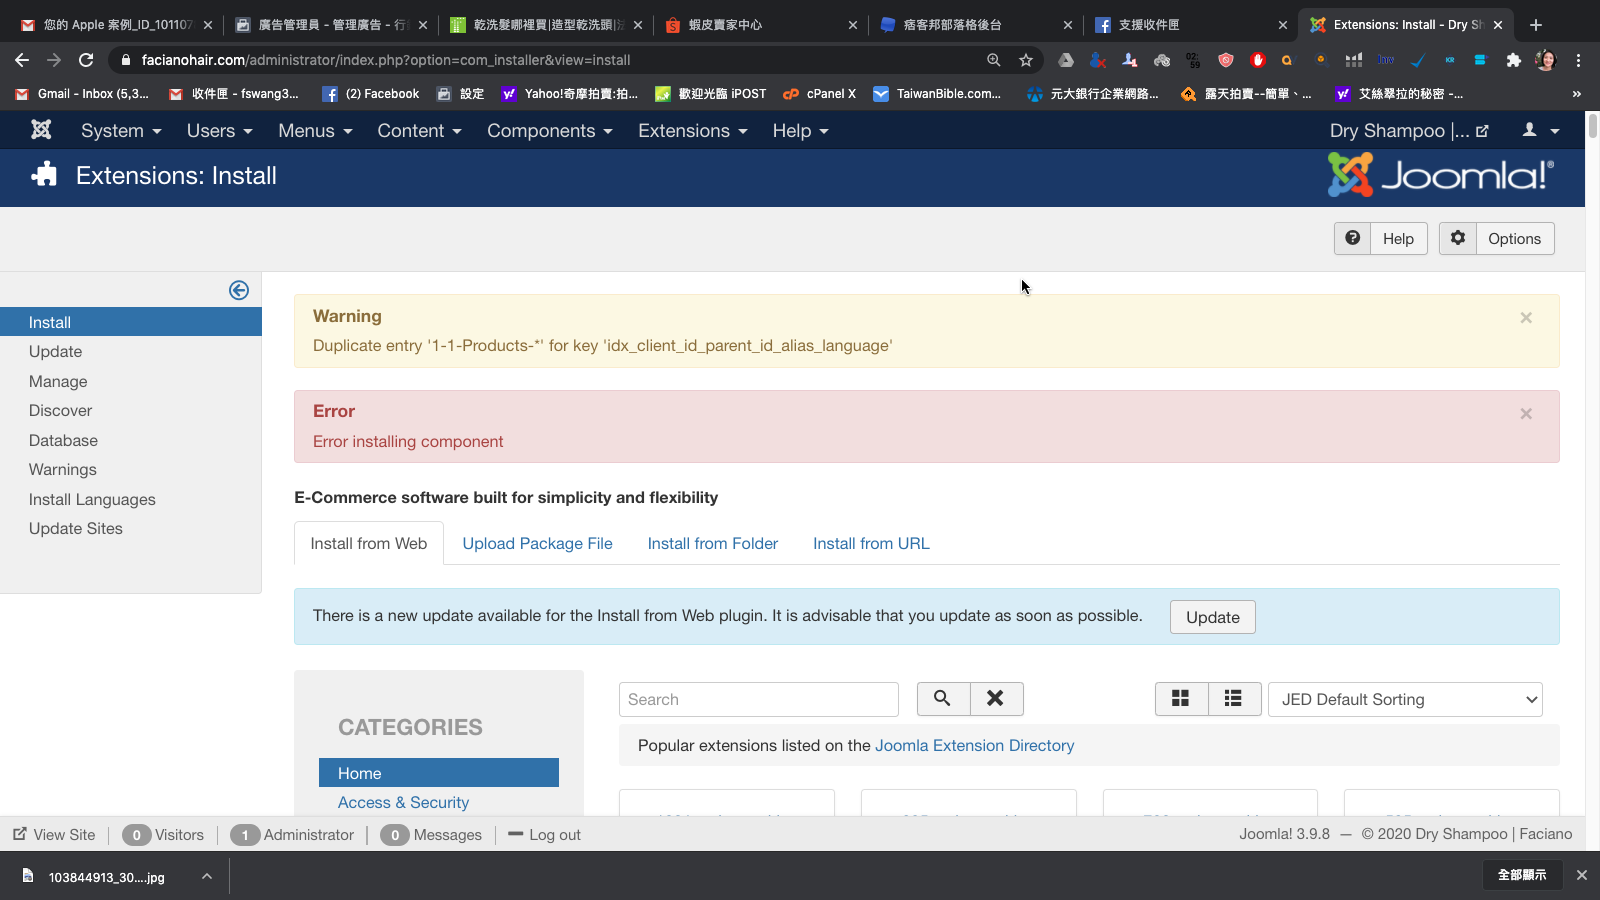Select the Access & Security category
The height and width of the screenshot is (900, 1600).
[403, 803]
